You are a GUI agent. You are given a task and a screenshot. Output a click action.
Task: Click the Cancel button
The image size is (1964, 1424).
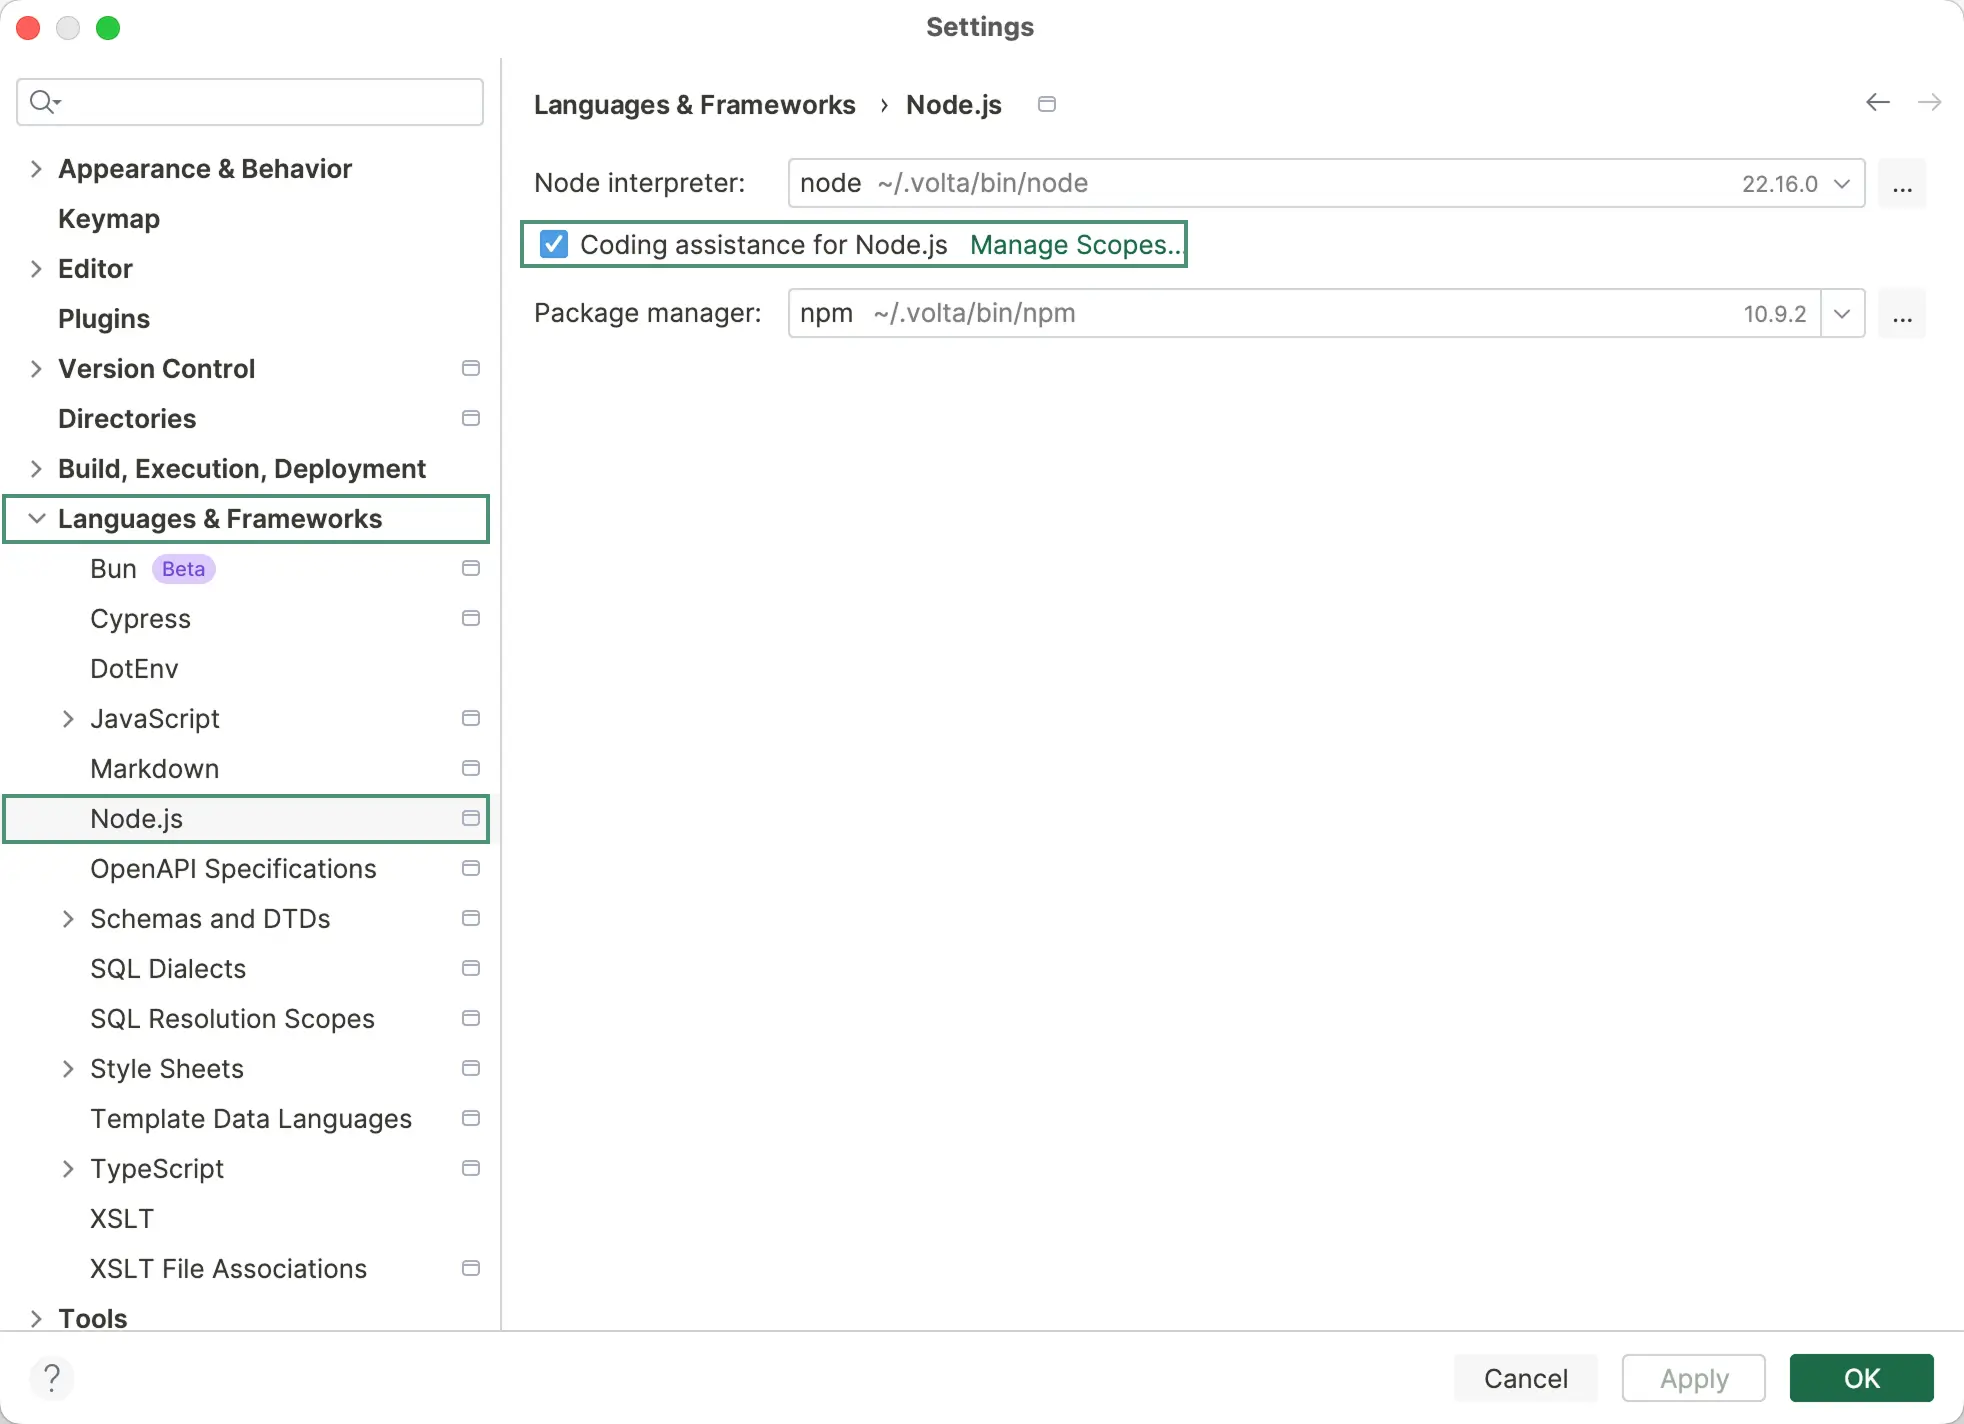1525,1378
